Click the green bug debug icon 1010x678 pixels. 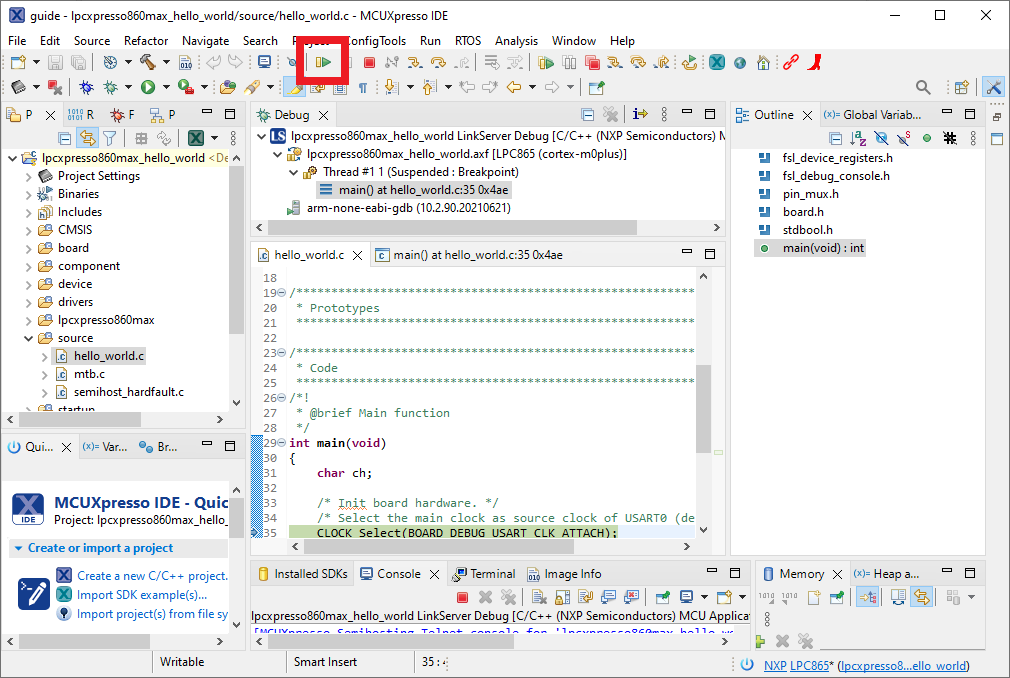[111, 88]
